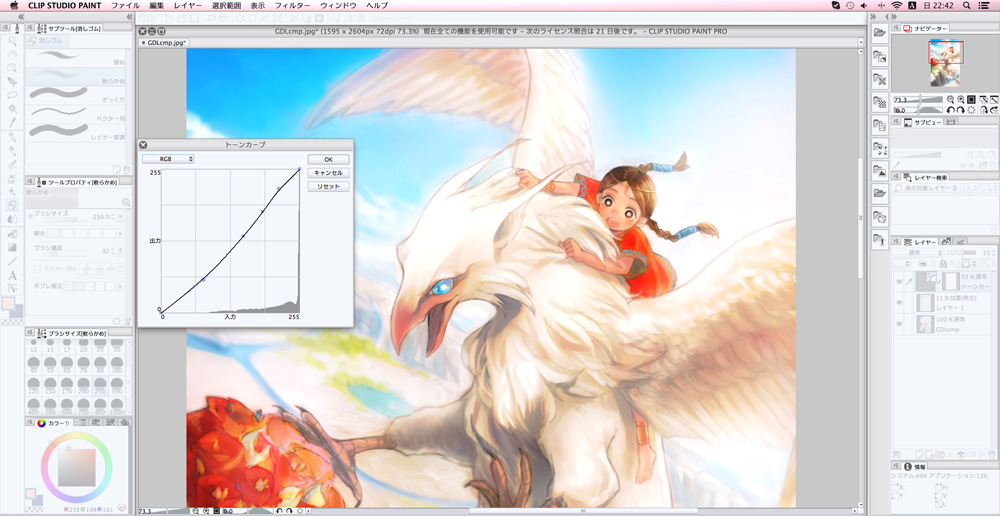The image size is (1000, 516).
Task: Hide the トーンカーブ layer eye icon
Action: [x=899, y=281]
